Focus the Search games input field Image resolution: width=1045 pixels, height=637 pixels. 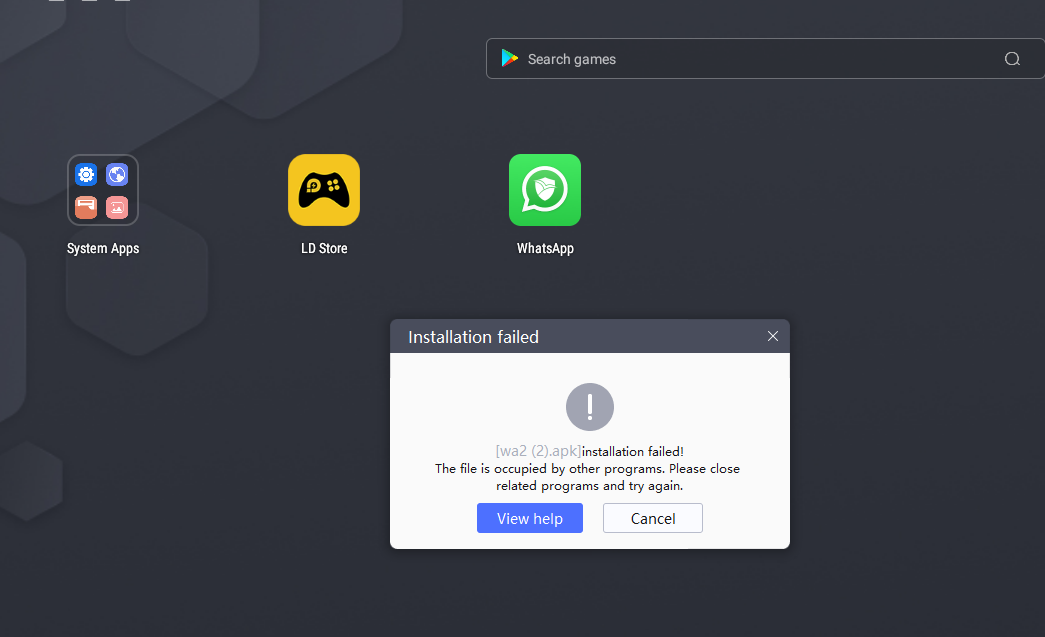[765, 59]
